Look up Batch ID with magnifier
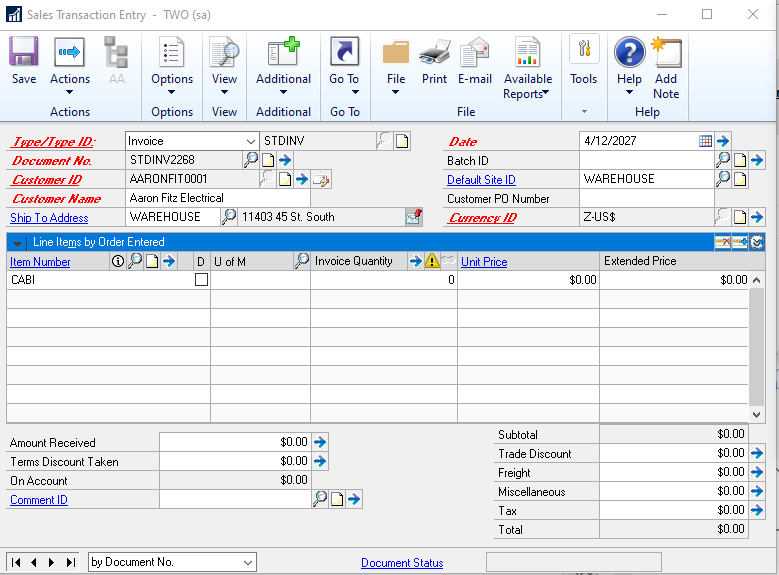The height and width of the screenshot is (575, 779). (x=723, y=160)
